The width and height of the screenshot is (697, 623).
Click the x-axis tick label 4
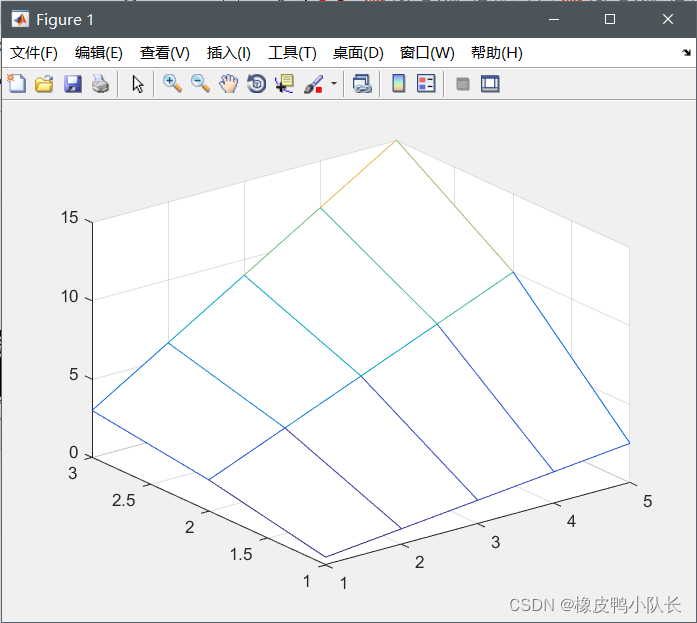point(571,521)
